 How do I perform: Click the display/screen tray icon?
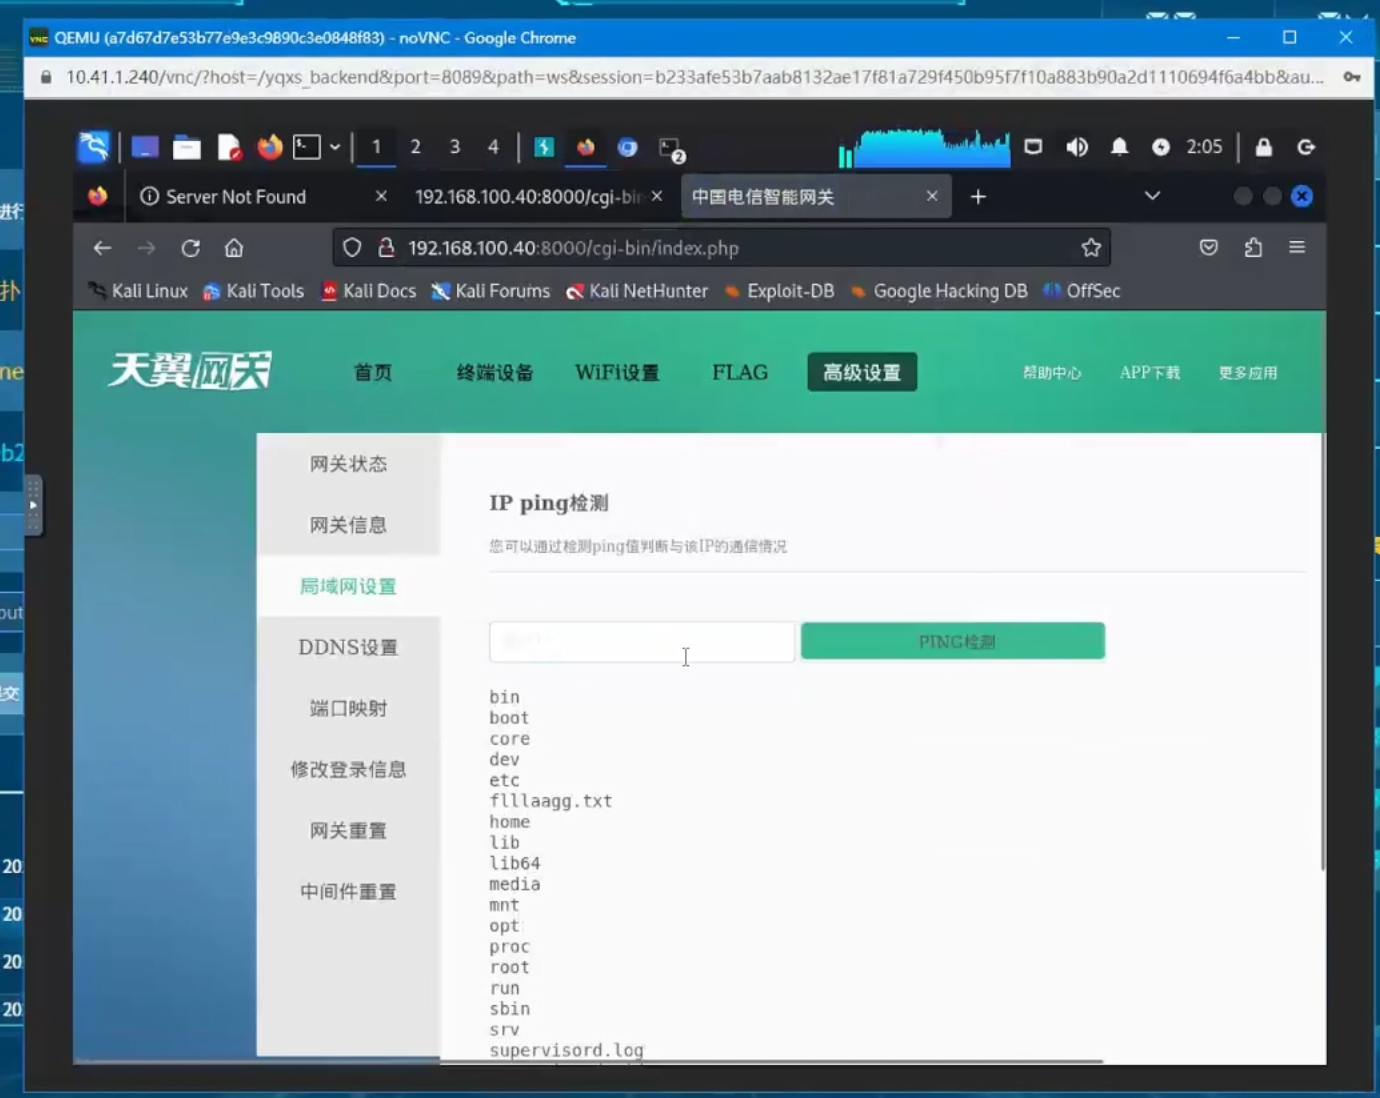click(1033, 147)
